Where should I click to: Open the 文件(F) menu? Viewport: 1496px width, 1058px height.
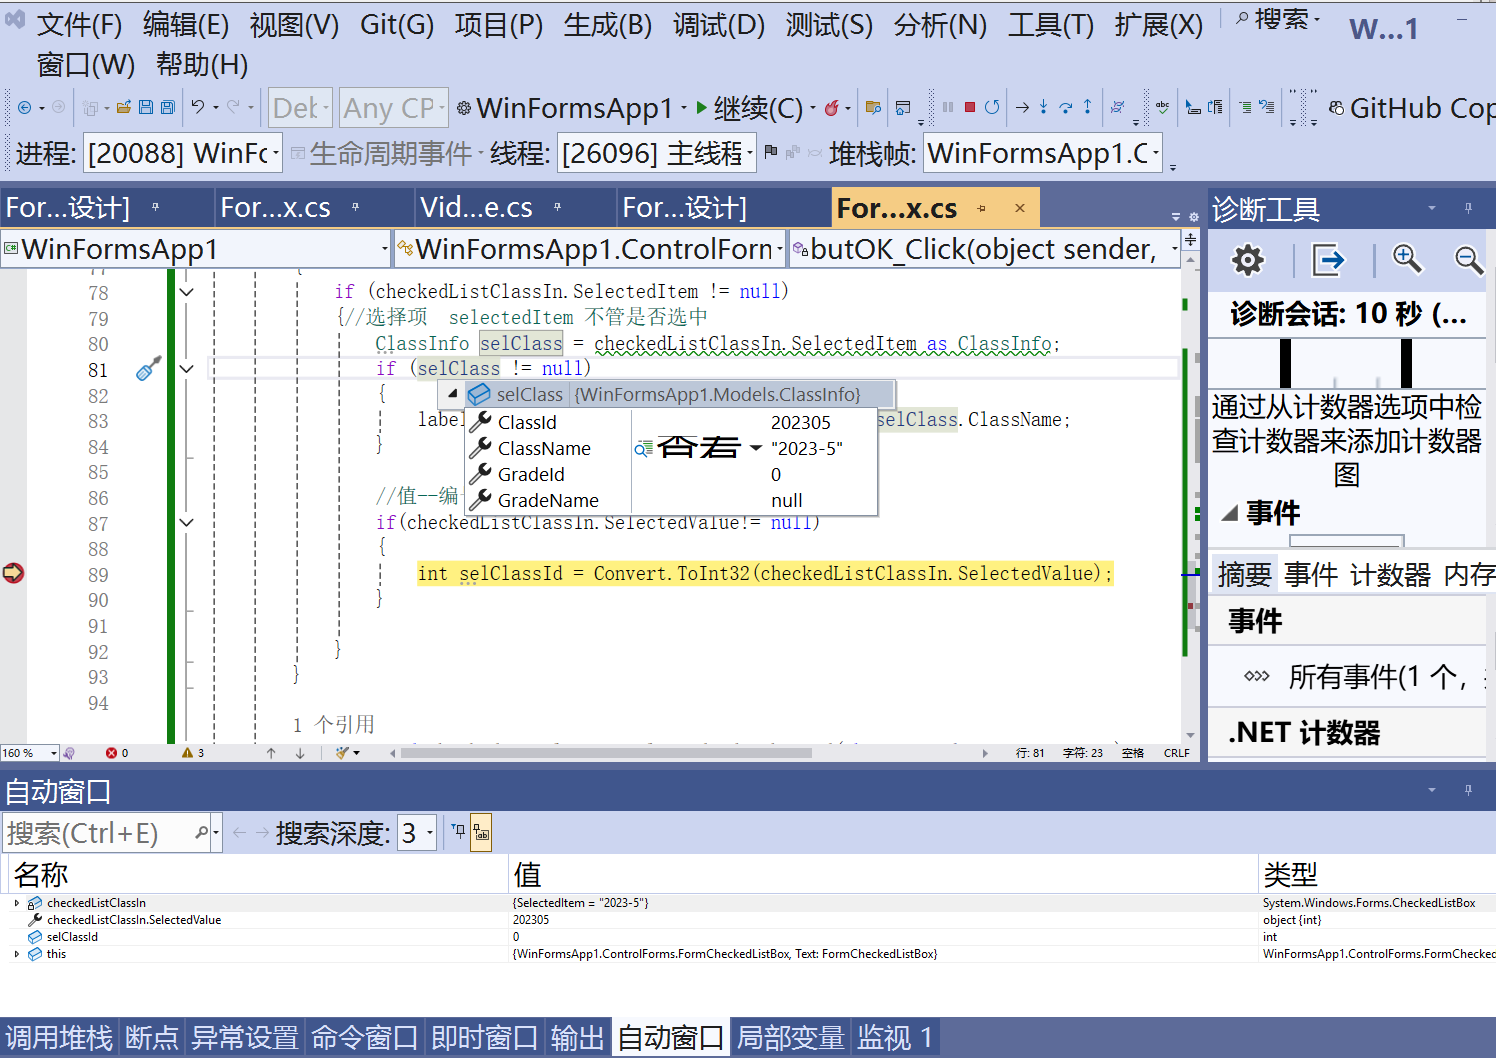click(79, 25)
